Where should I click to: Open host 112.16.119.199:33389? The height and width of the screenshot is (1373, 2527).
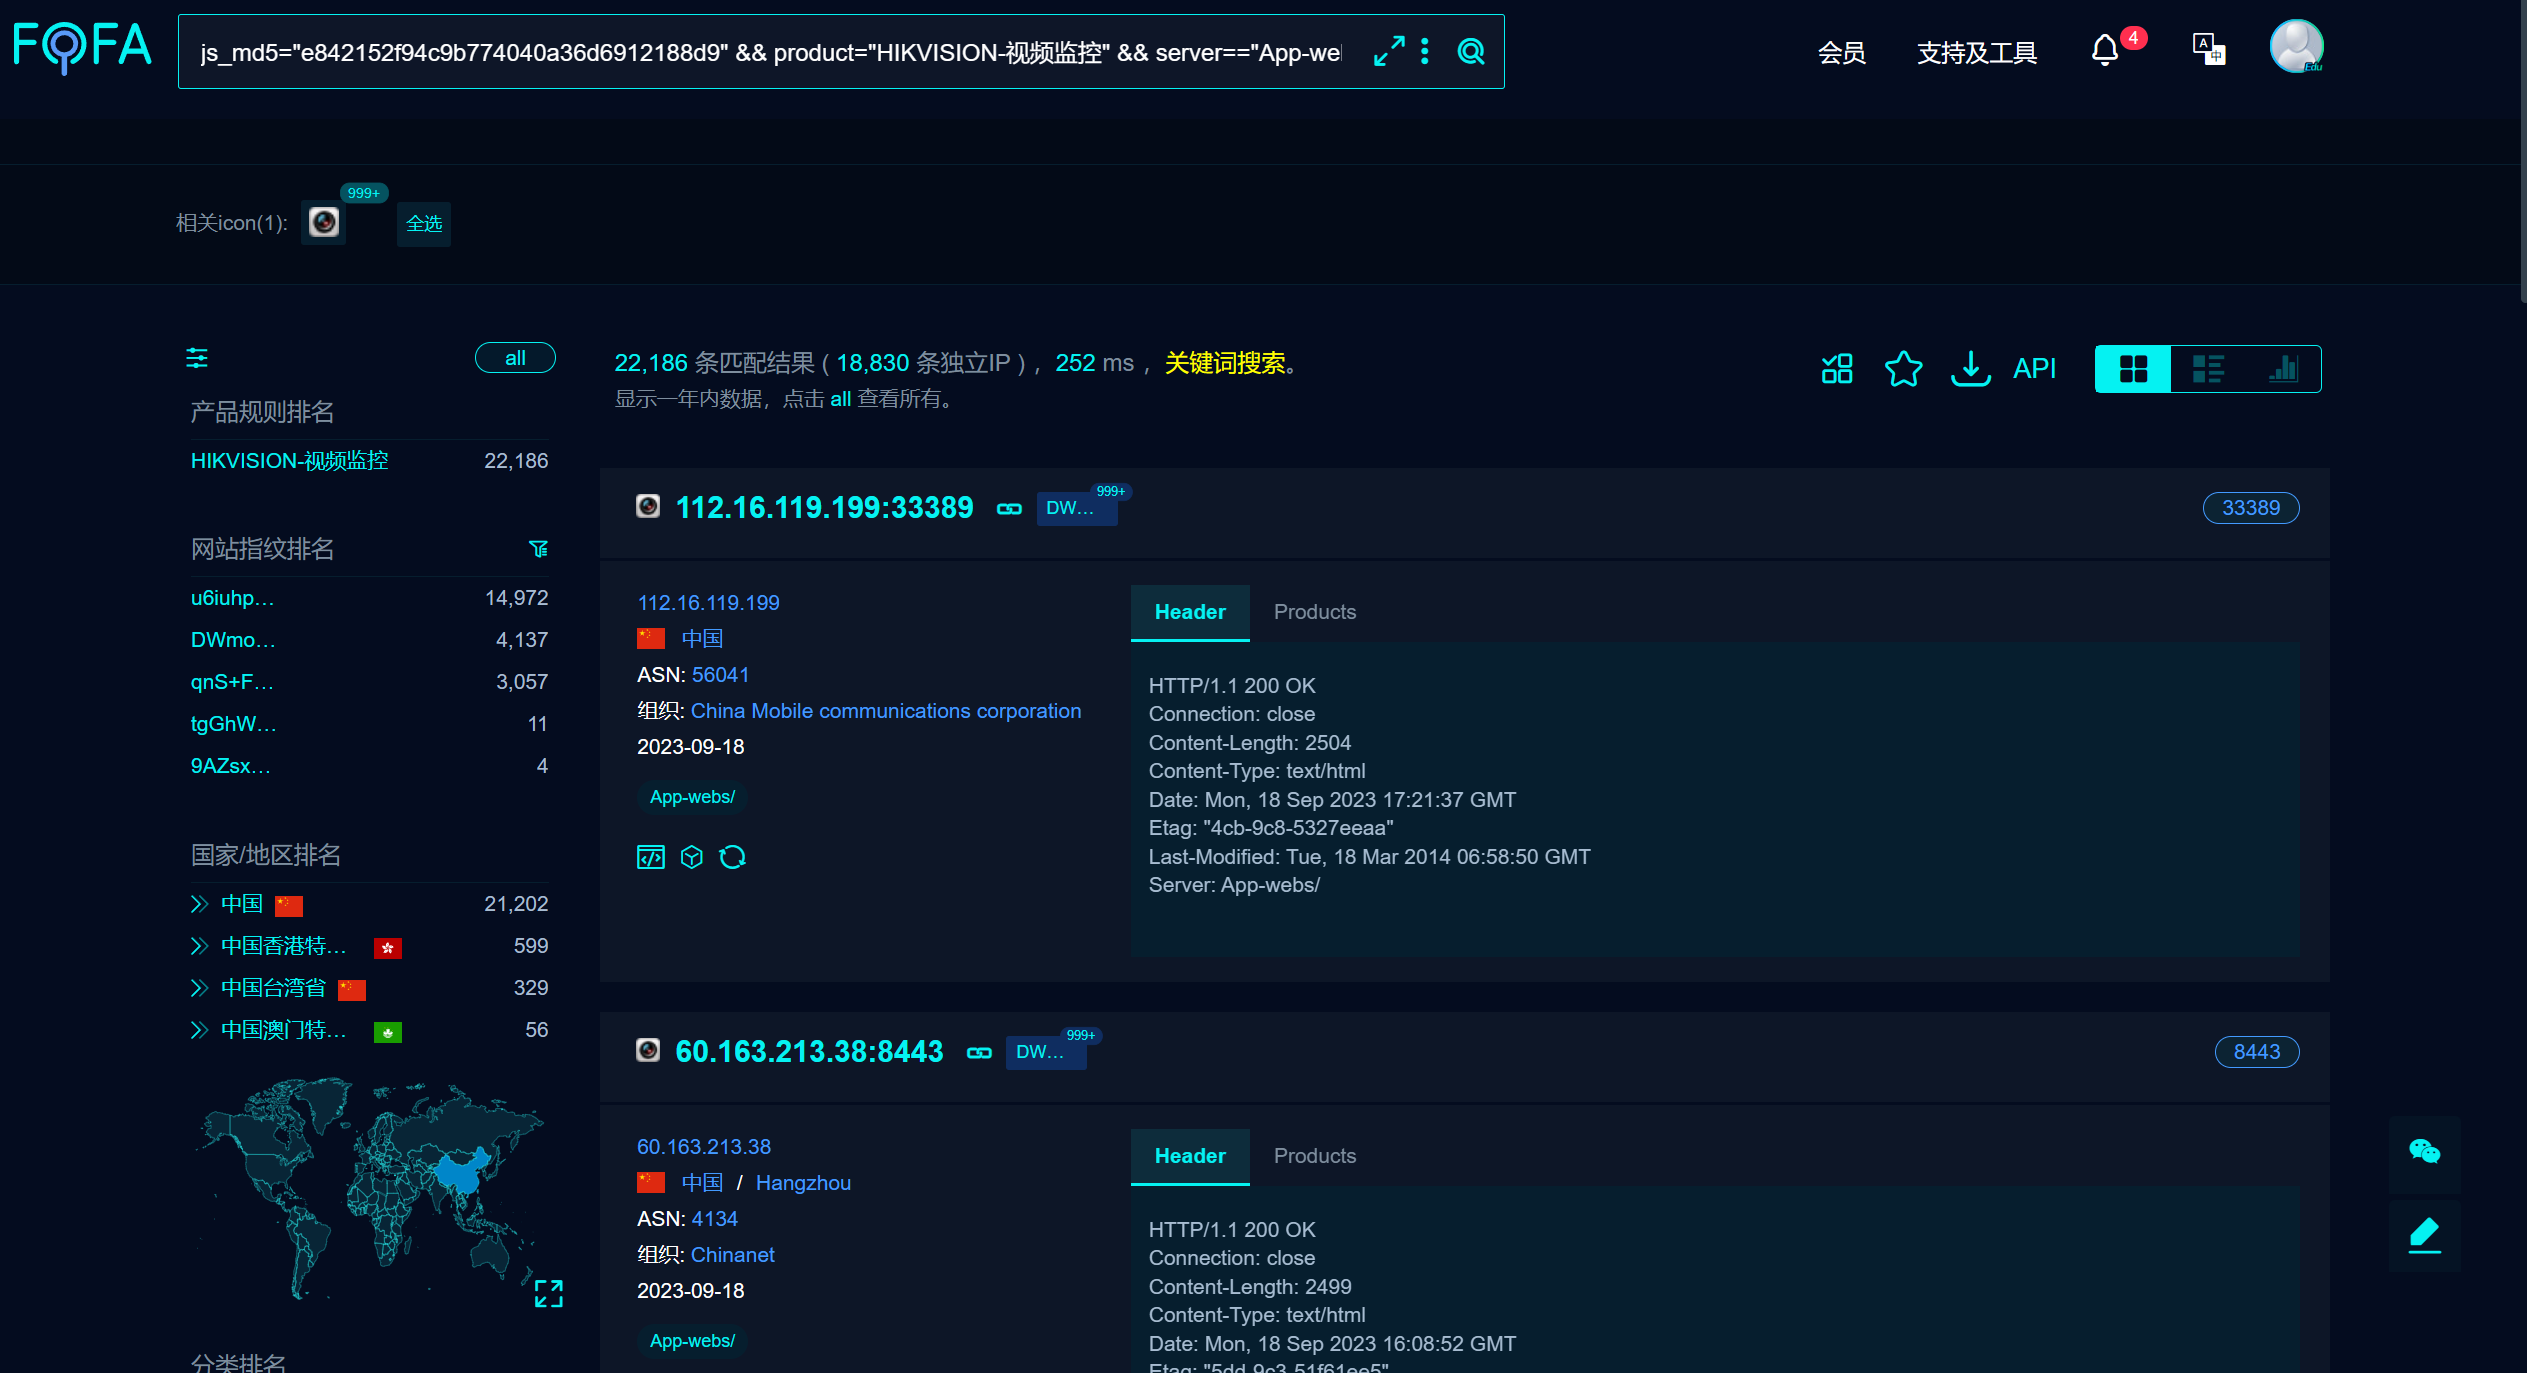point(824,508)
